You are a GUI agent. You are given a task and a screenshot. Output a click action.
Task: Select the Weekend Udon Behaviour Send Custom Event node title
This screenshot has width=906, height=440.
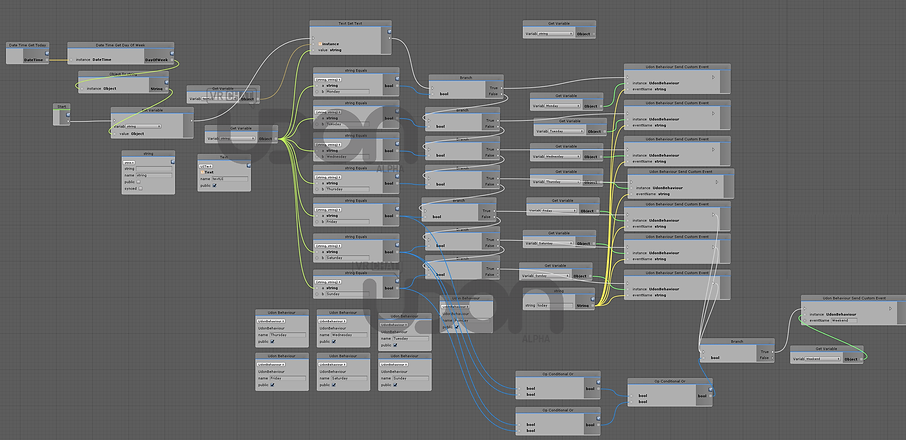point(853,298)
